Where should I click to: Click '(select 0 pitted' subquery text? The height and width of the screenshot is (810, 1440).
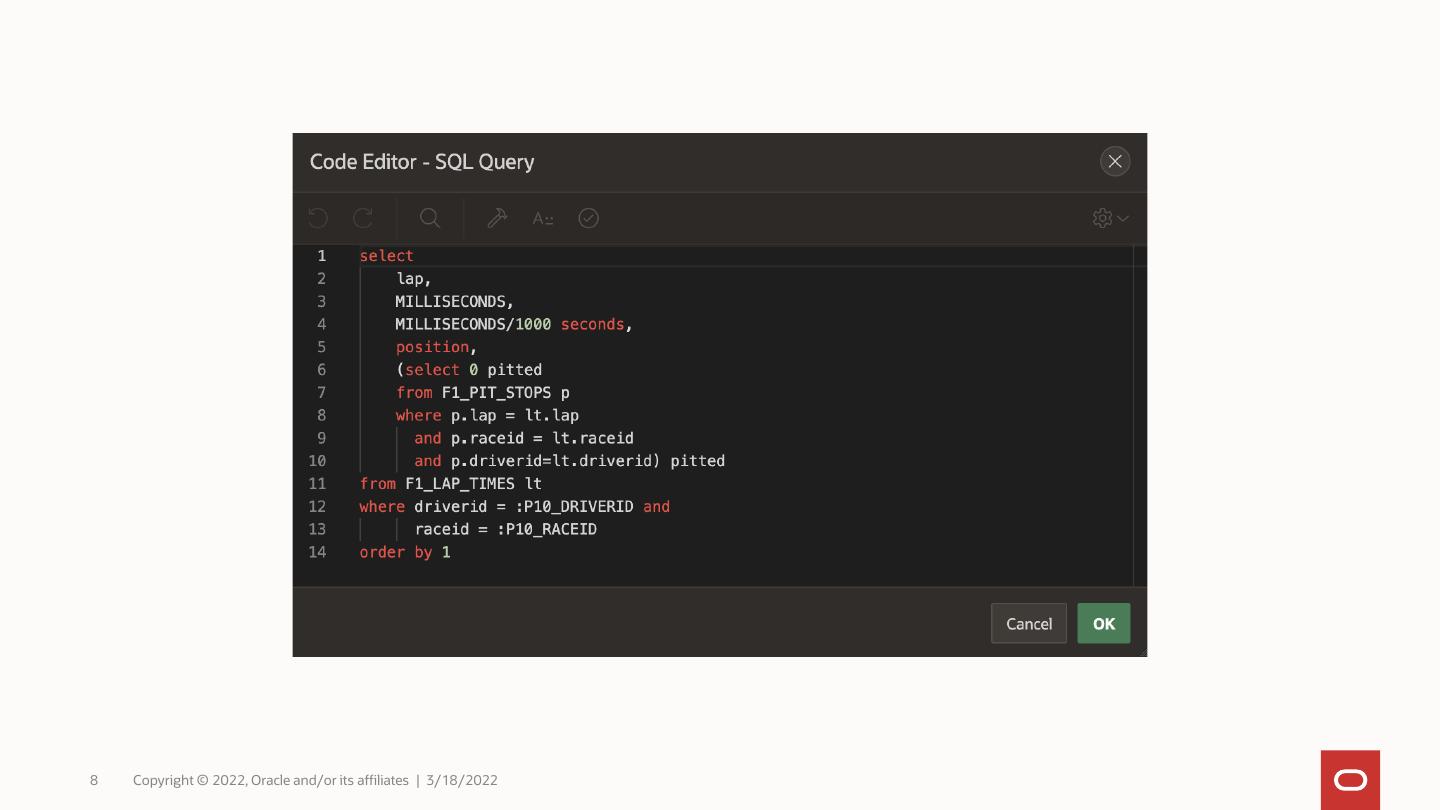[x=469, y=370]
